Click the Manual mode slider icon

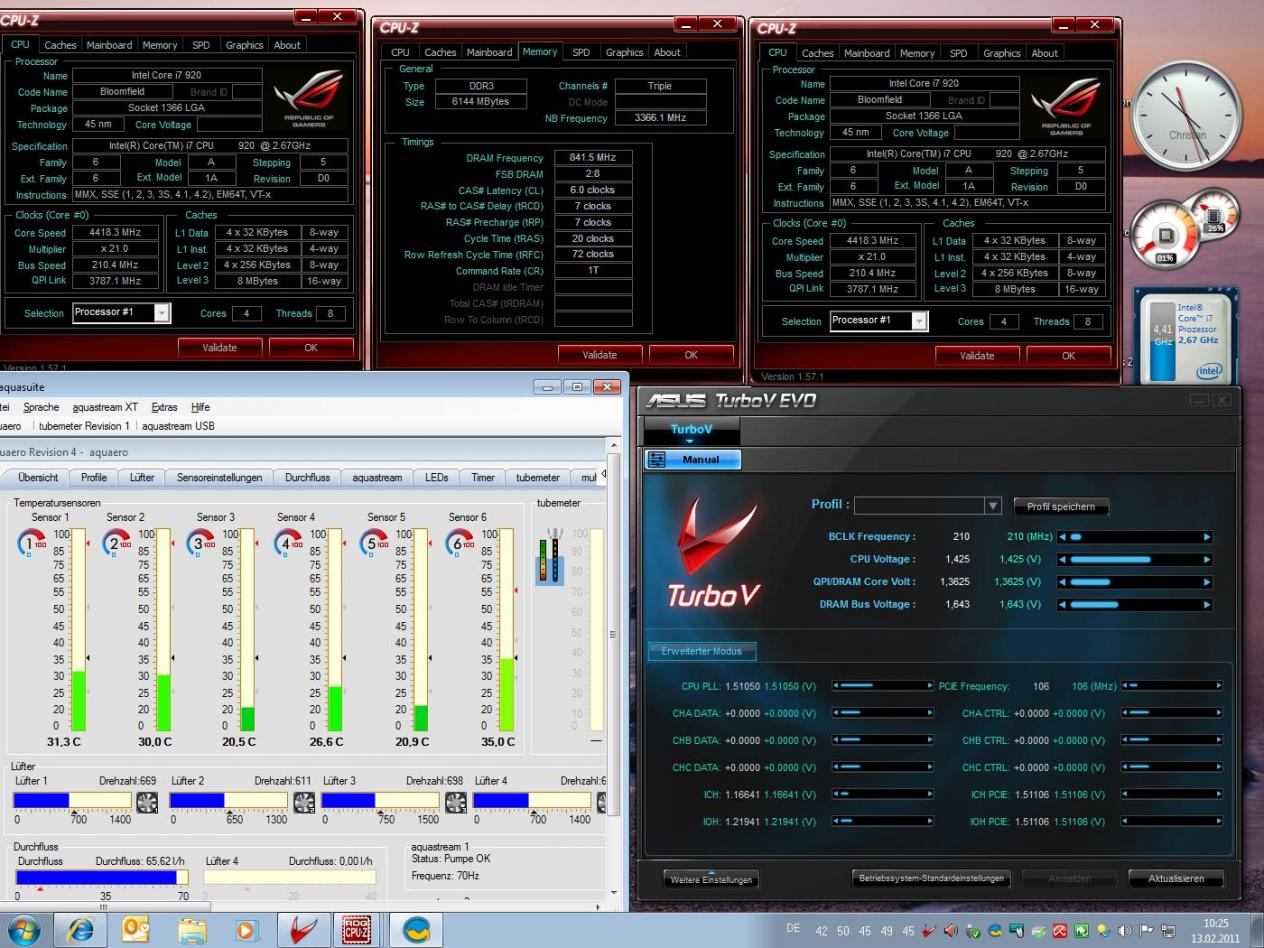pyautogui.click(x=658, y=460)
